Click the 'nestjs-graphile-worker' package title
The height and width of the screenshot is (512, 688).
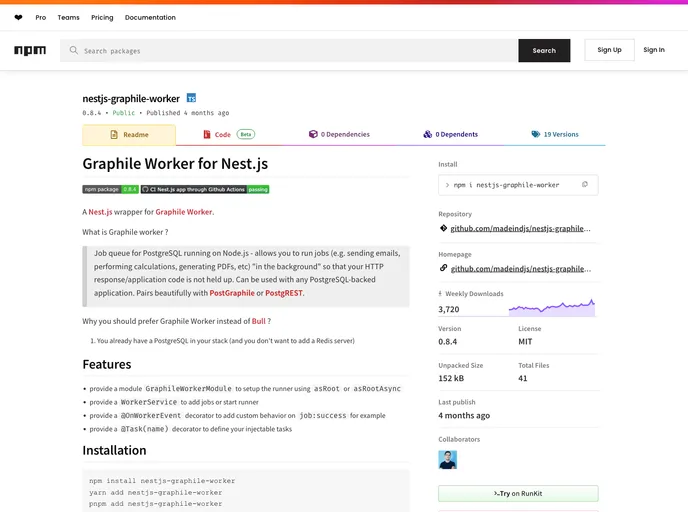pyautogui.click(x=131, y=98)
